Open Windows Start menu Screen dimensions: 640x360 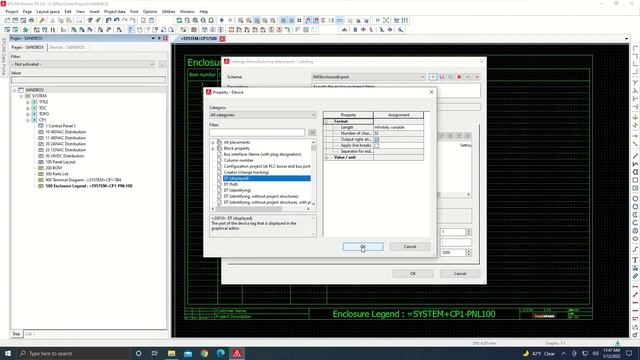(x=8, y=353)
